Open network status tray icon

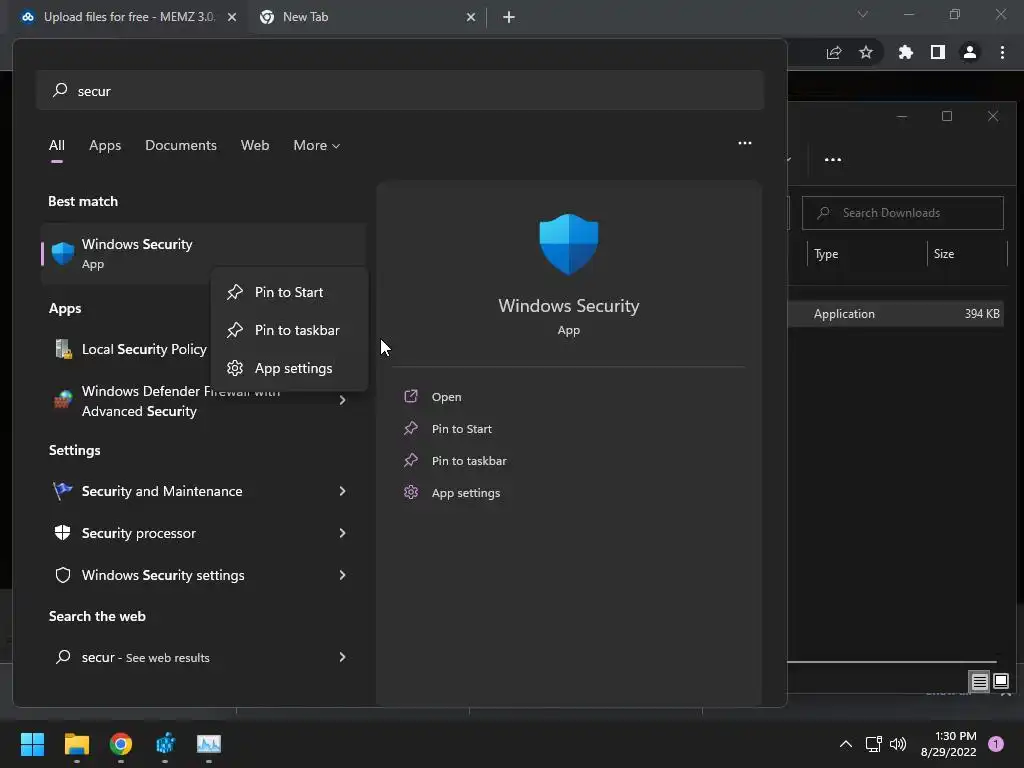coord(873,744)
